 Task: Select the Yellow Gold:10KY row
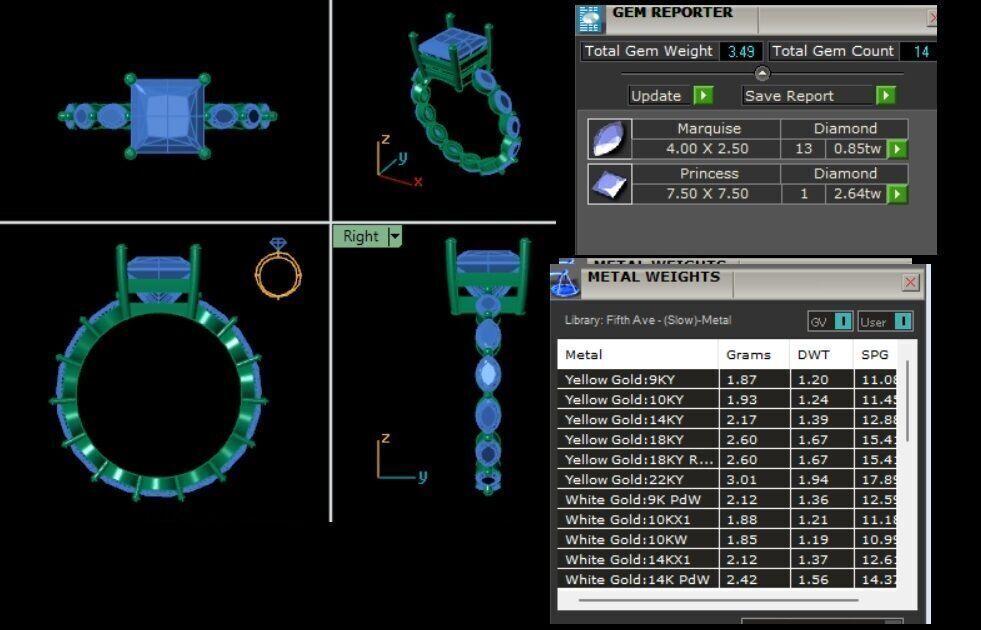(727, 399)
